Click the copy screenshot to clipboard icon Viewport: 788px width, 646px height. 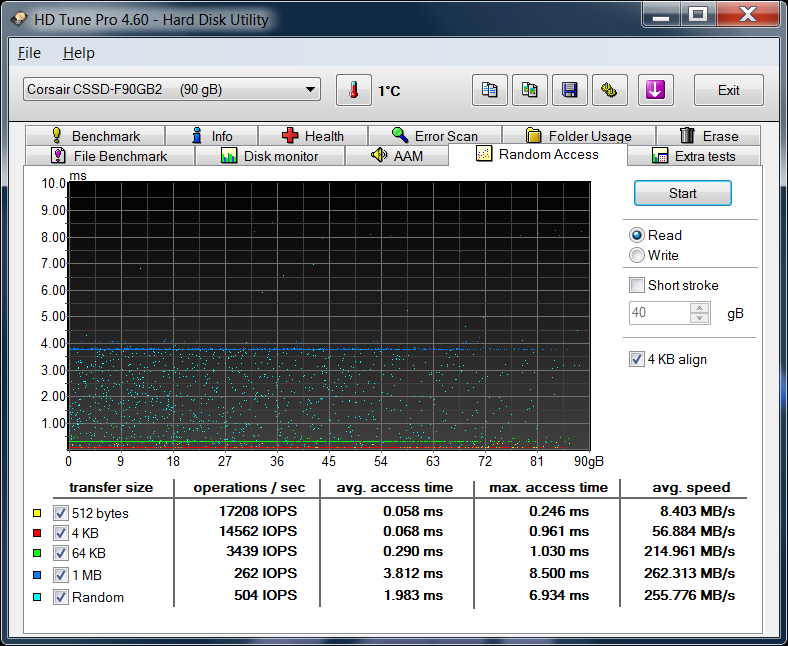tap(530, 91)
